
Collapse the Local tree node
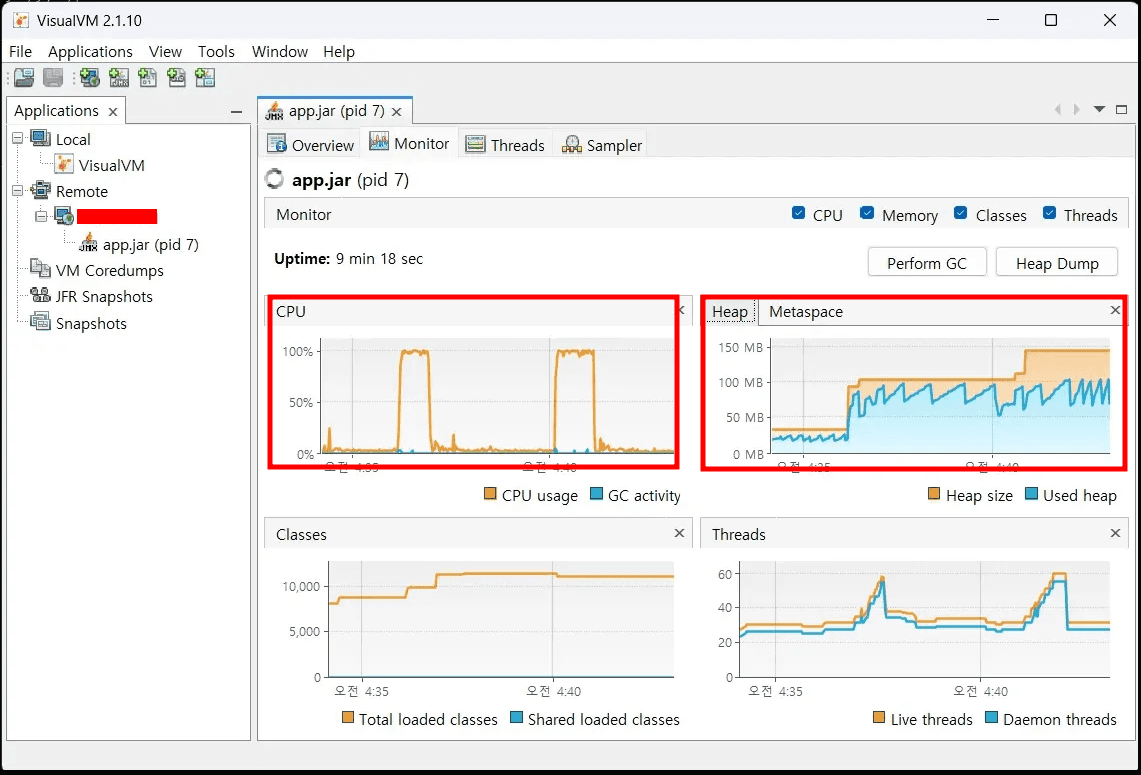[x=17, y=139]
